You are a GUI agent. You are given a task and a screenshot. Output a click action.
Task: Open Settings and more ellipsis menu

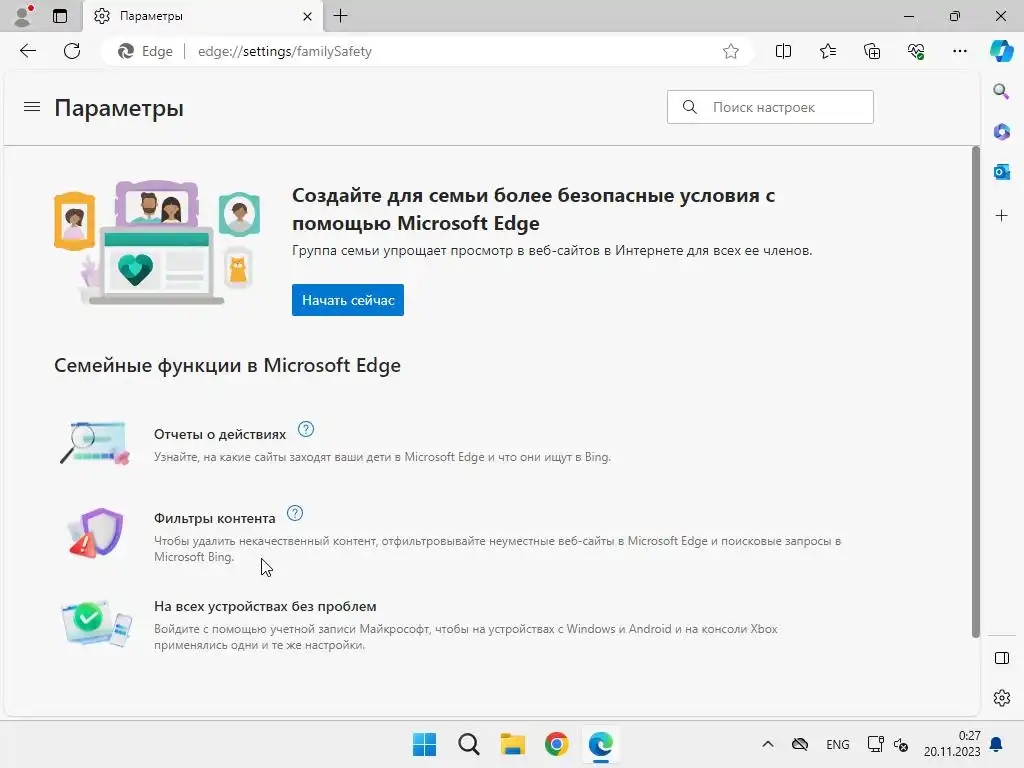[959, 51]
